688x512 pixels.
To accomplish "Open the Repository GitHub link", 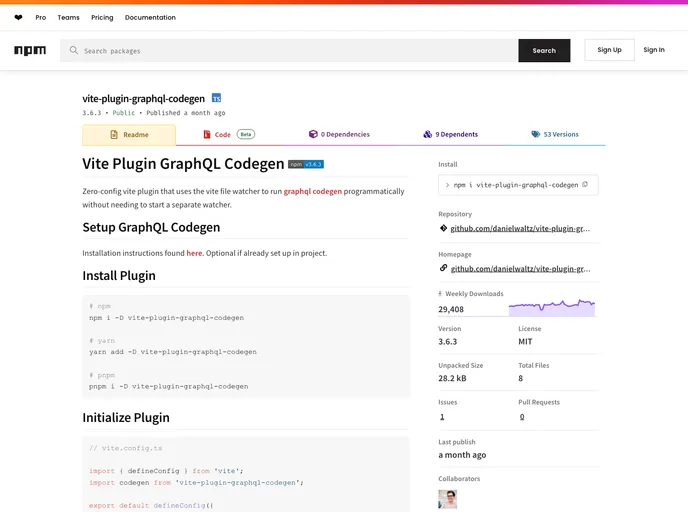I will pyautogui.click(x=520, y=229).
